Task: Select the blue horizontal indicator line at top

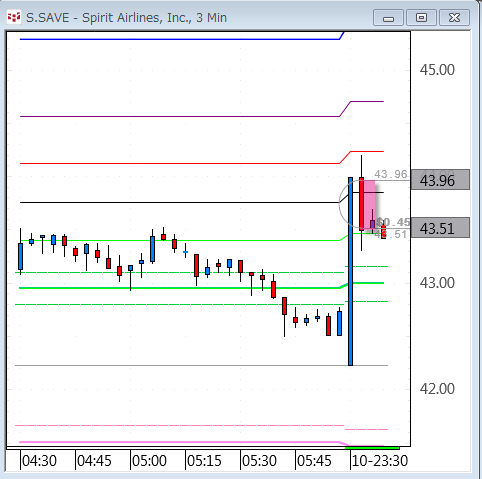Action: tap(180, 39)
